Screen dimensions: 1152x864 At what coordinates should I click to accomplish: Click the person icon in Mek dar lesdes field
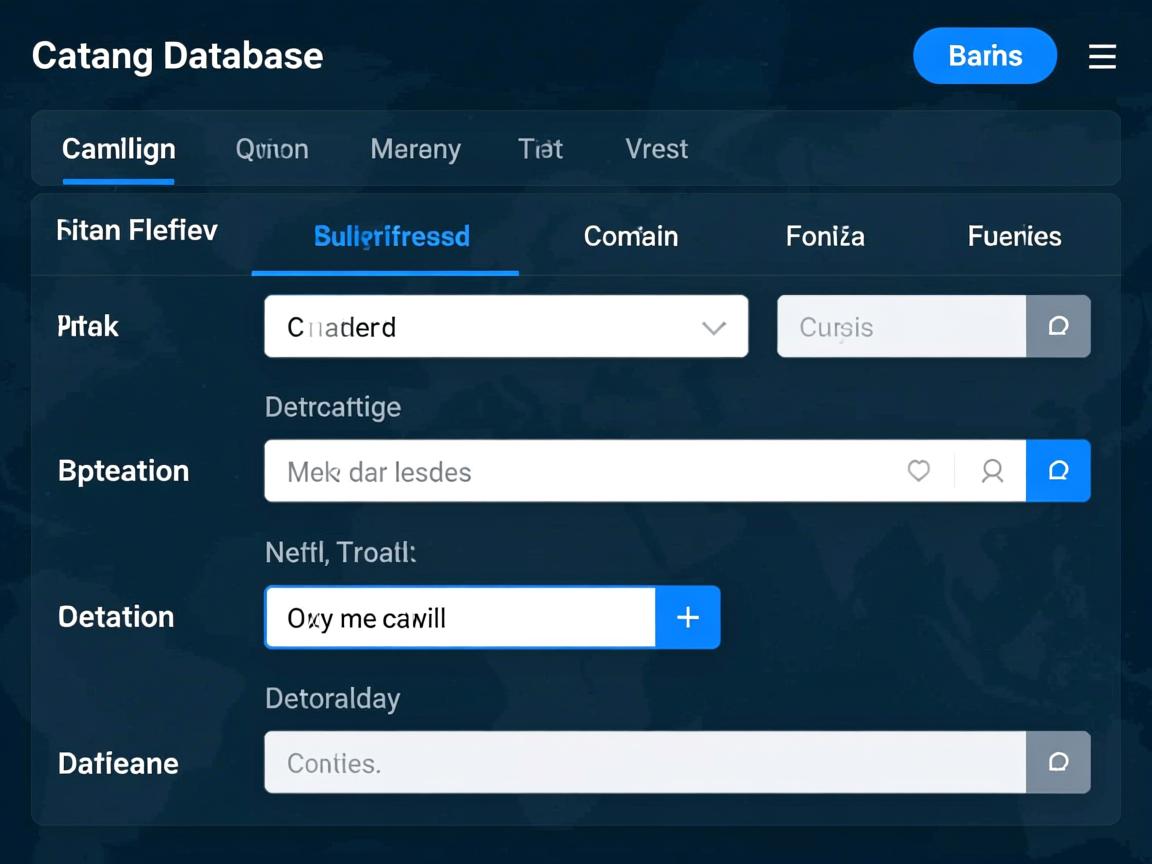click(x=992, y=471)
